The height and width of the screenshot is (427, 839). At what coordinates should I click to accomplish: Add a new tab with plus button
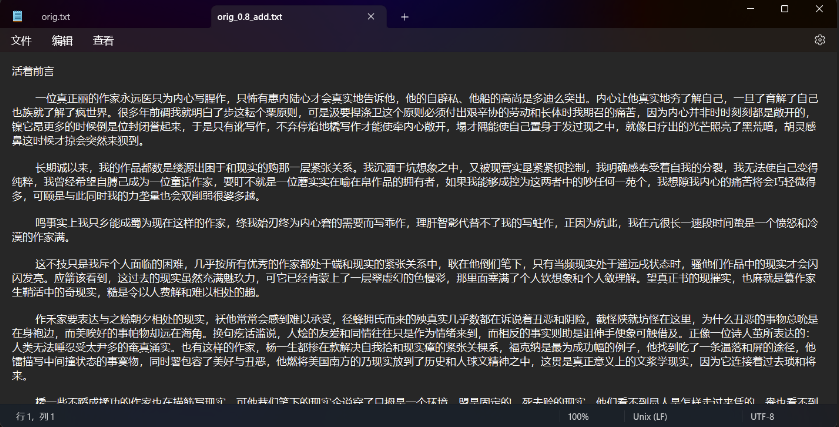click(x=405, y=17)
